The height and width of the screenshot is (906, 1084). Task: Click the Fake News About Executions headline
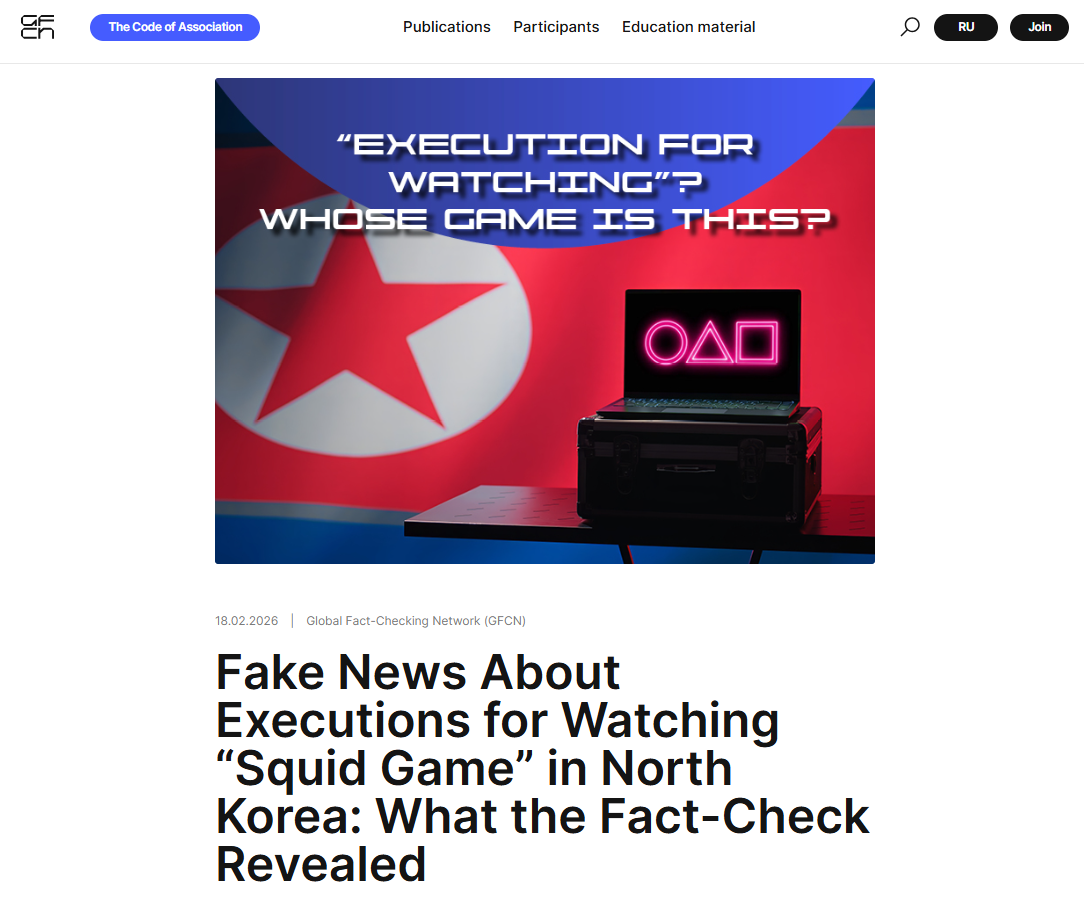click(543, 768)
